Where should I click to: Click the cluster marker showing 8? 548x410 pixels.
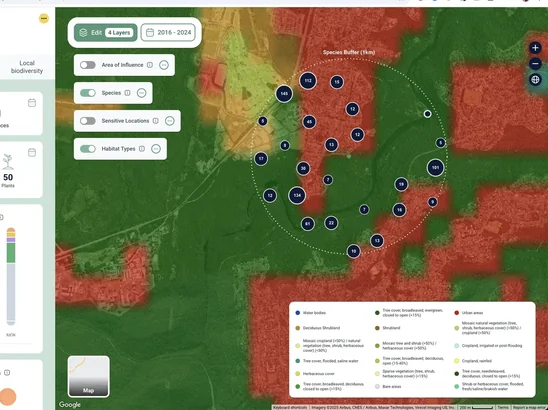pyautogui.click(x=285, y=145)
